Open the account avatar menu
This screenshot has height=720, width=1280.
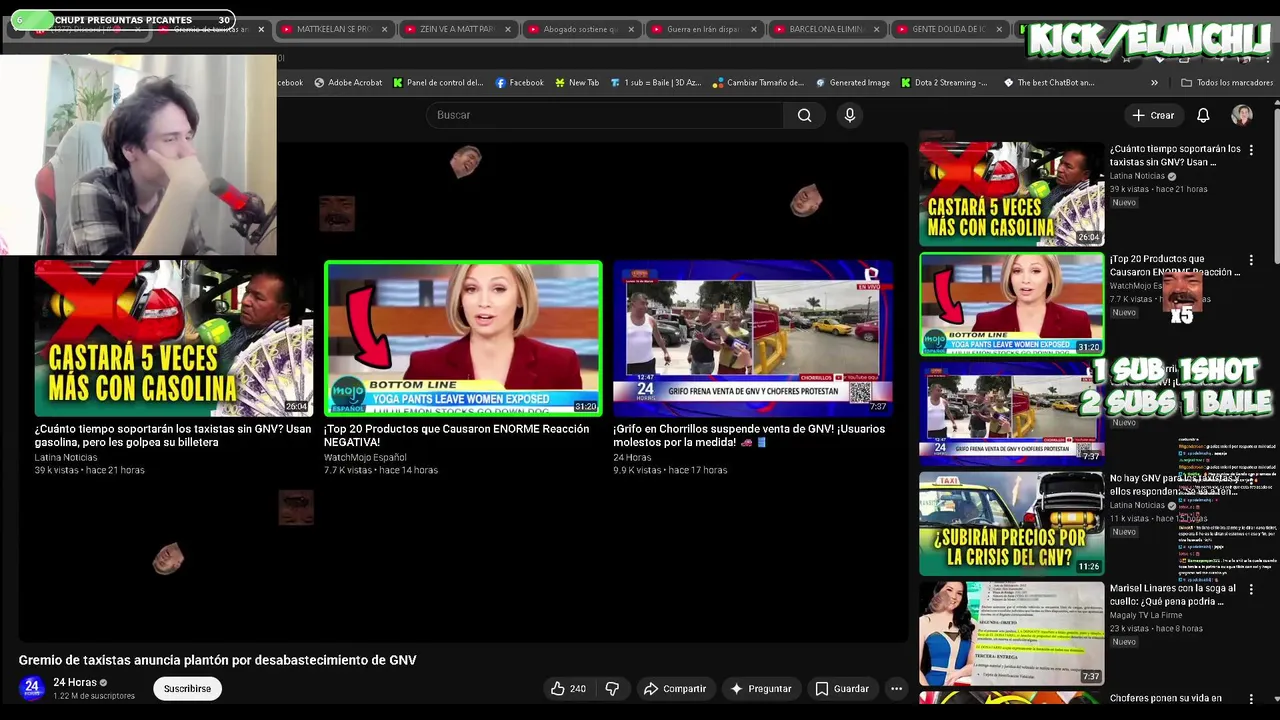click(1242, 115)
